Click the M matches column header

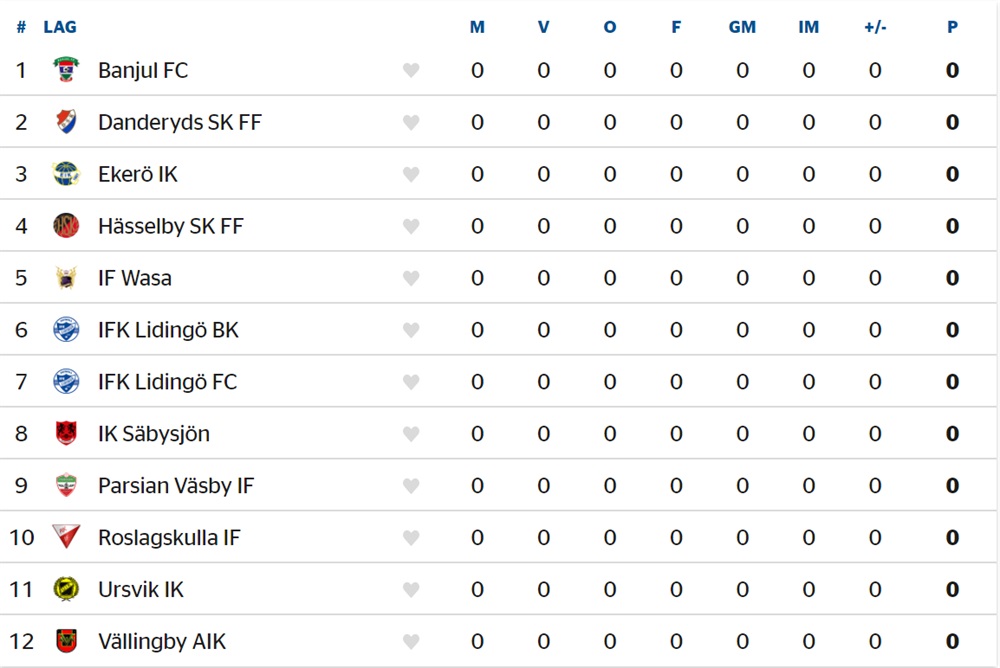tap(477, 27)
